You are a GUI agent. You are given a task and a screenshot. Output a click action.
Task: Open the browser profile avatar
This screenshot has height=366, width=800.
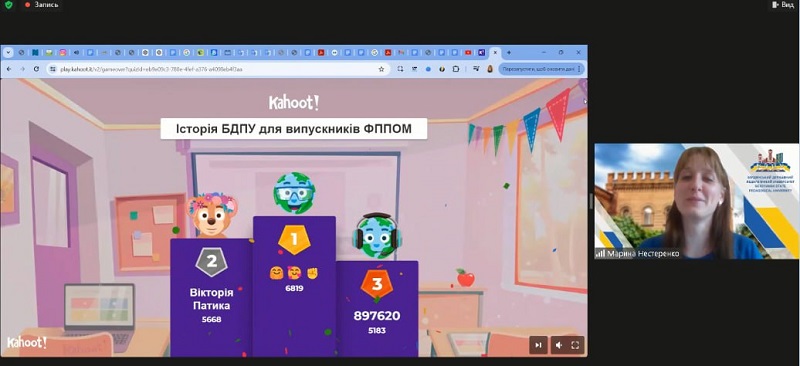(490, 69)
